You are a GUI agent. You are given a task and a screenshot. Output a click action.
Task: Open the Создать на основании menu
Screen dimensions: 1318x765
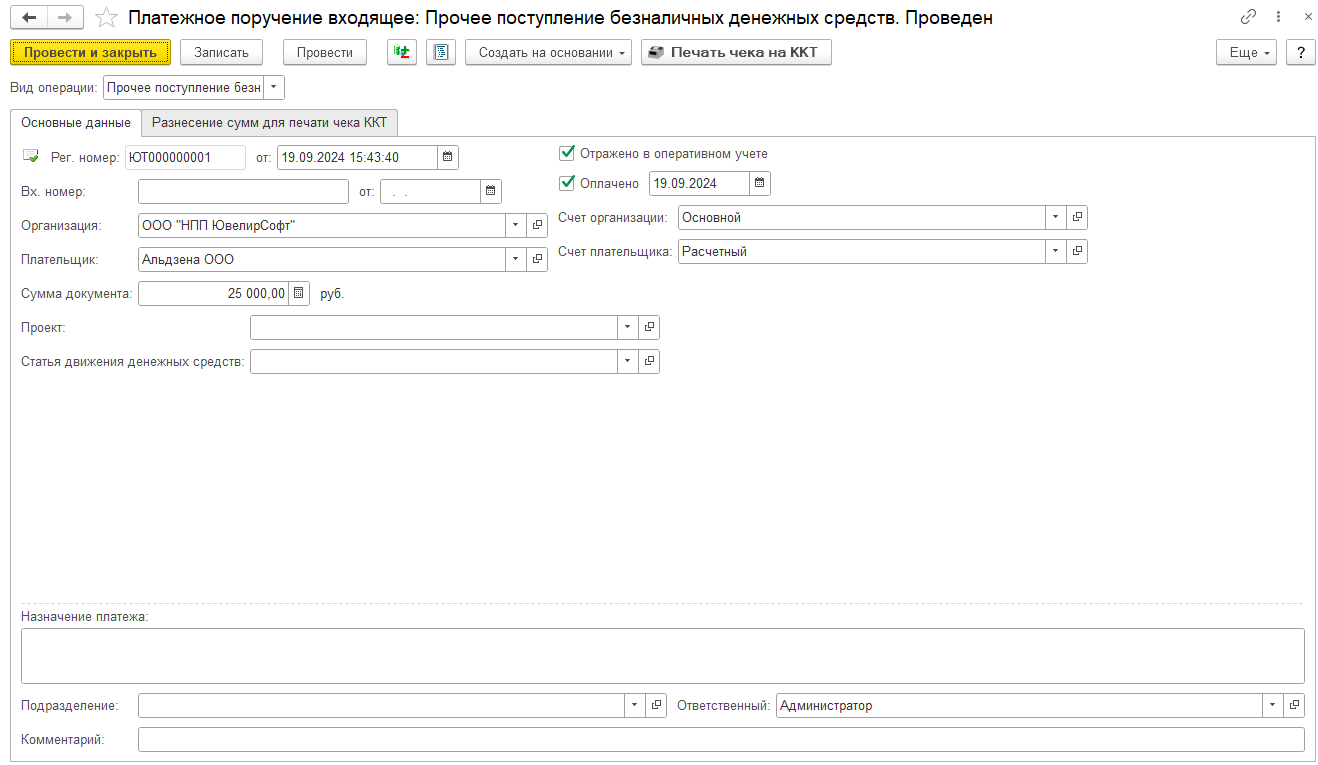pyautogui.click(x=548, y=52)
